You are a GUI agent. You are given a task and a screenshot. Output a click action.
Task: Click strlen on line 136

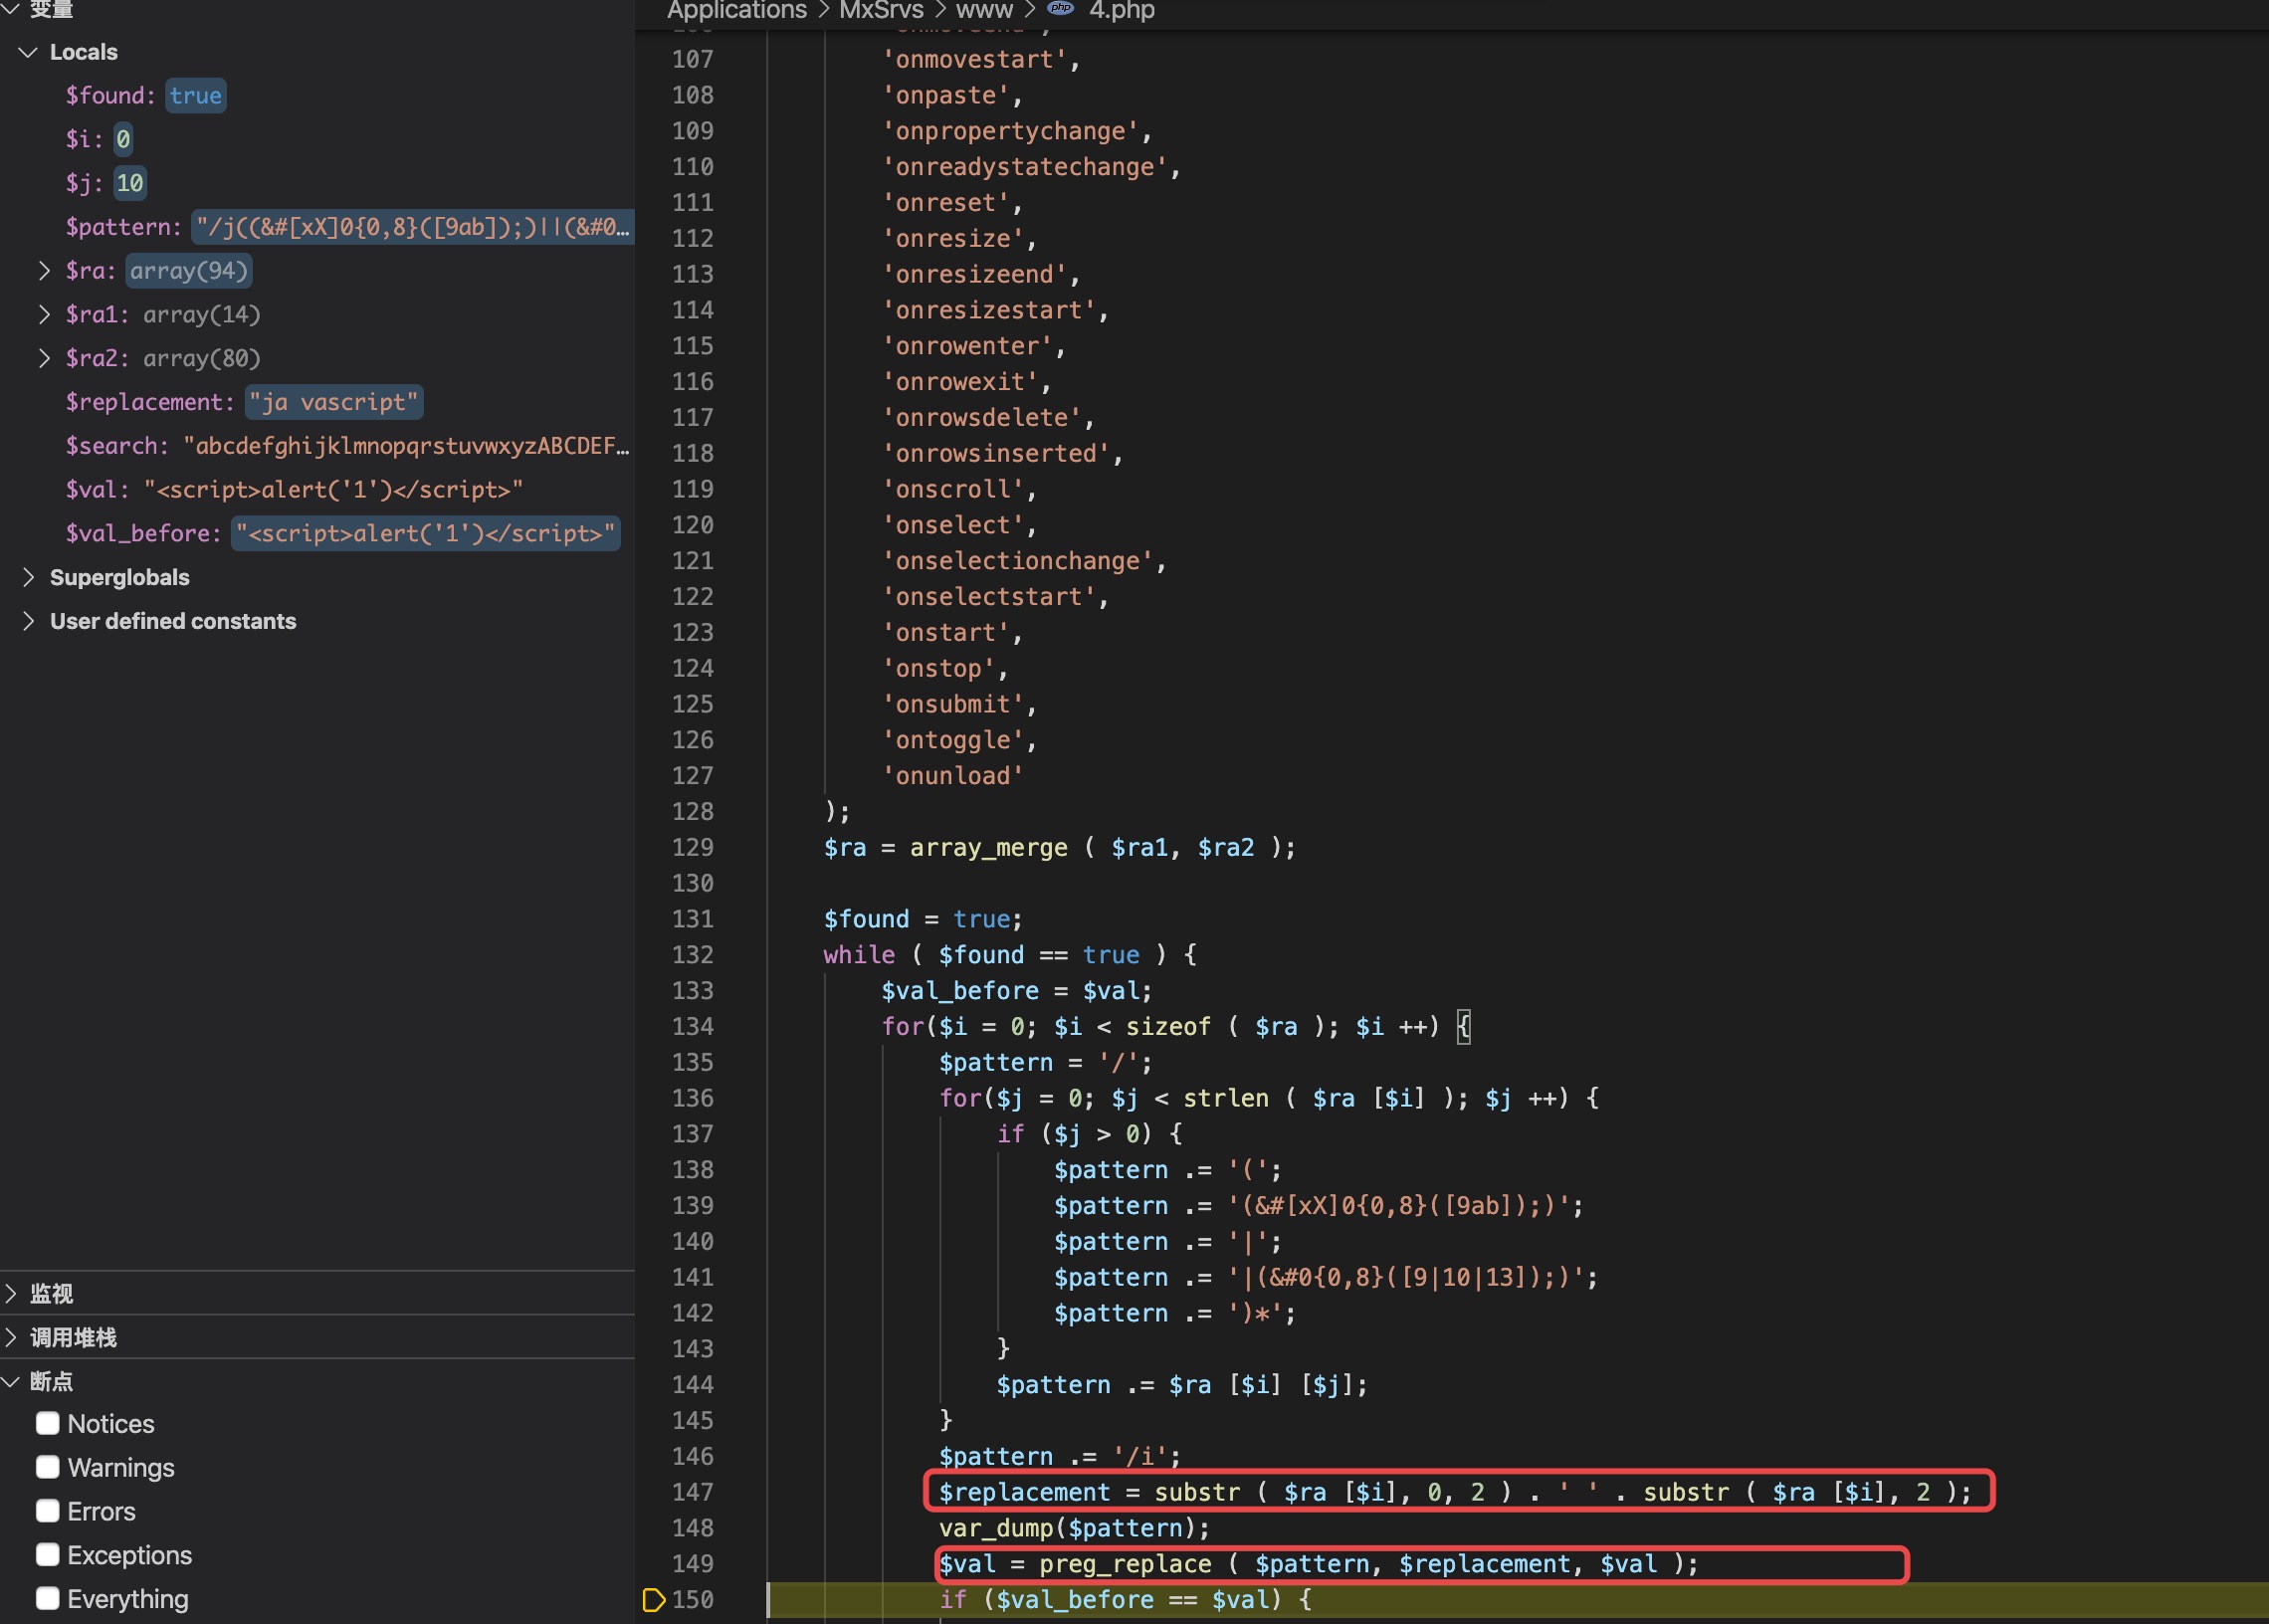[x=1226, y=1098]
